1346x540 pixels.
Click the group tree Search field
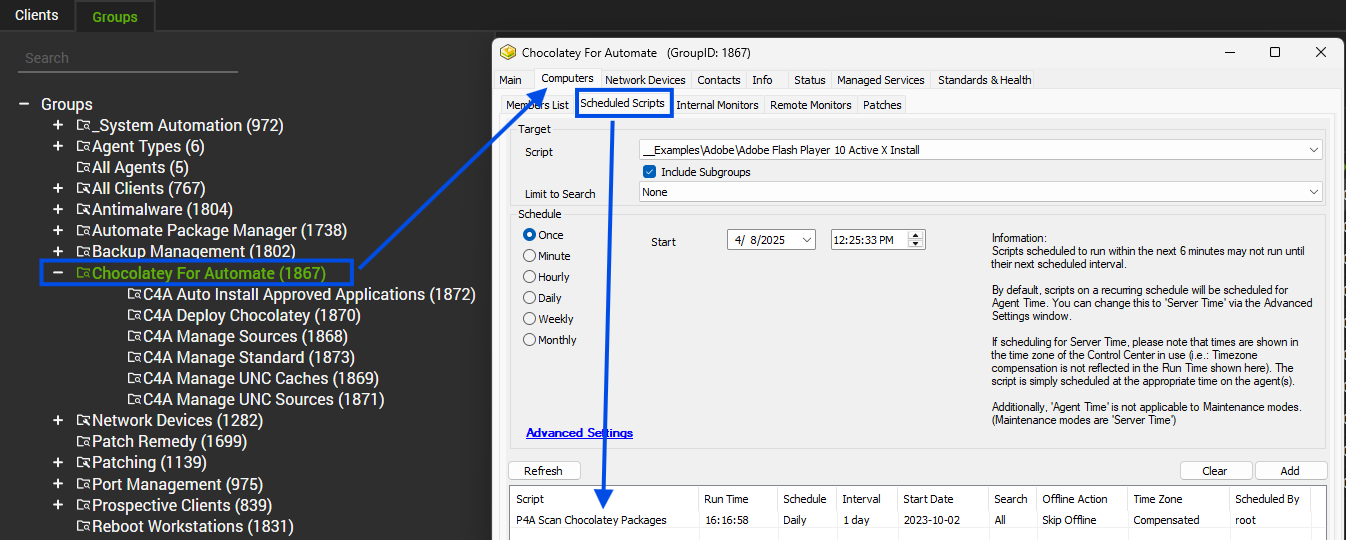128,58
